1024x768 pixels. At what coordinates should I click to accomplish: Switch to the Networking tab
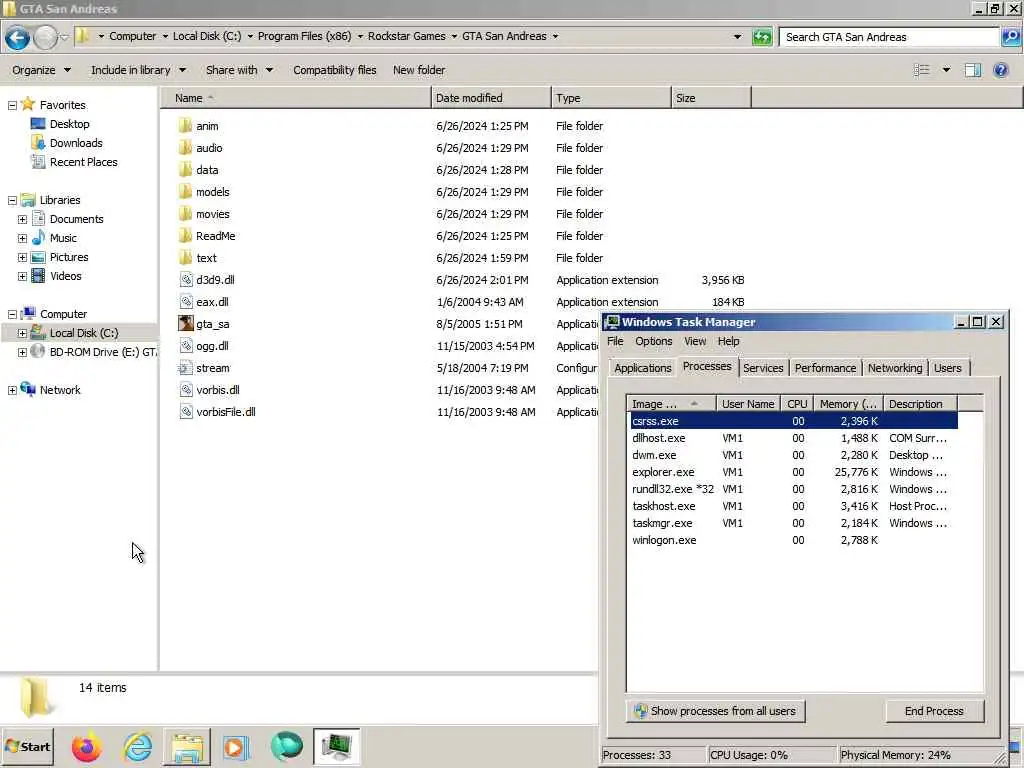click(x=895, y=368)
